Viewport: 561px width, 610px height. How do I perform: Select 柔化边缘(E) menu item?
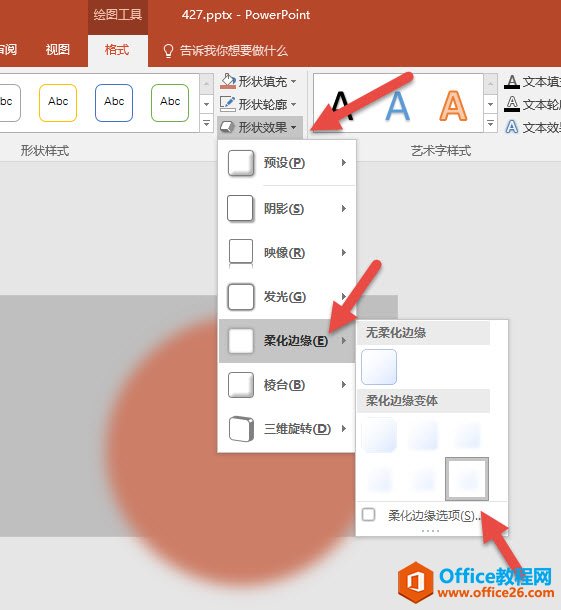click(287, 341)
